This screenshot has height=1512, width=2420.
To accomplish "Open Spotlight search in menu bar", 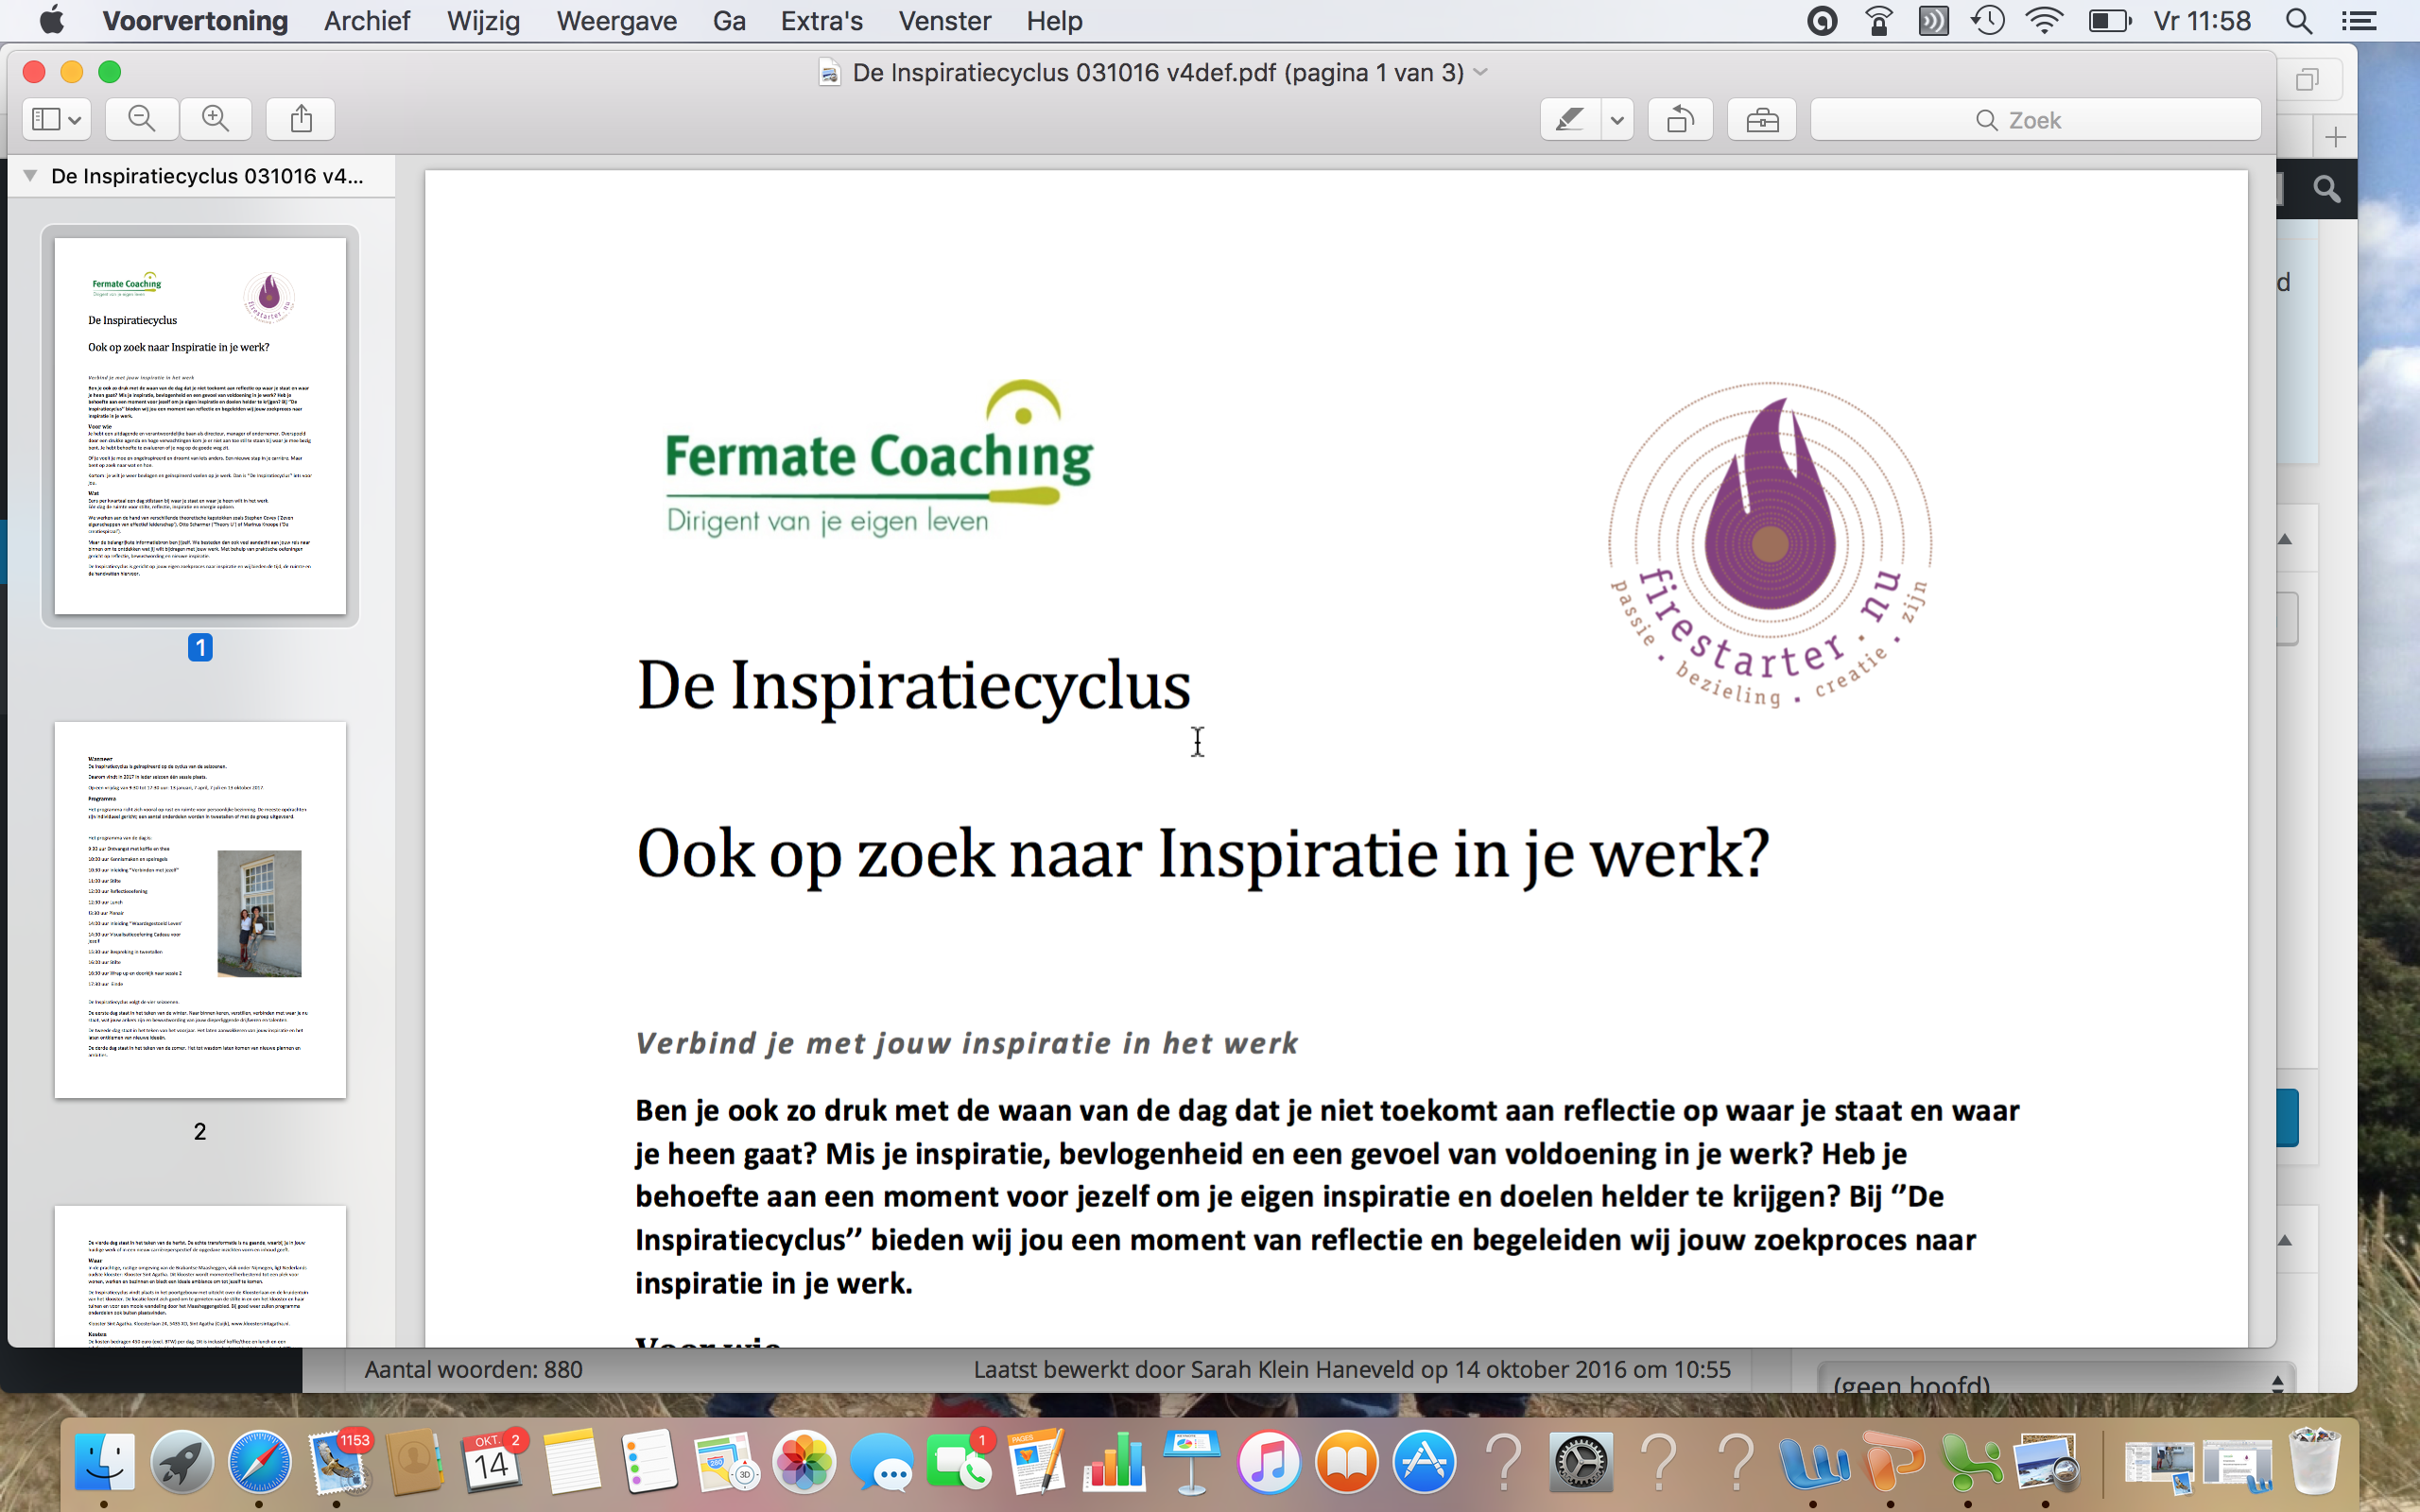I will [2299, 21].
